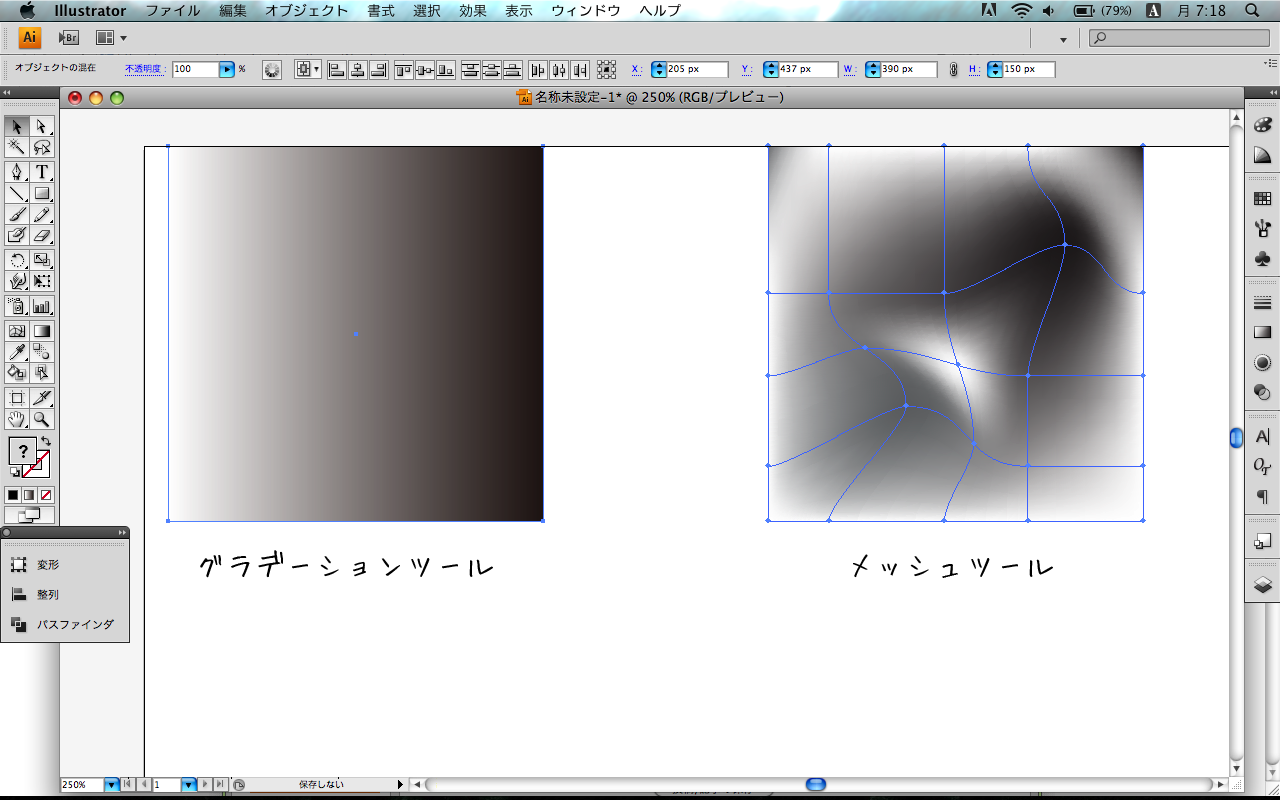Set fill mode to solid Color
Image resolution: width=1280 pixels, height=800 pixels.
pyautogui.click(x=13, y=495)
